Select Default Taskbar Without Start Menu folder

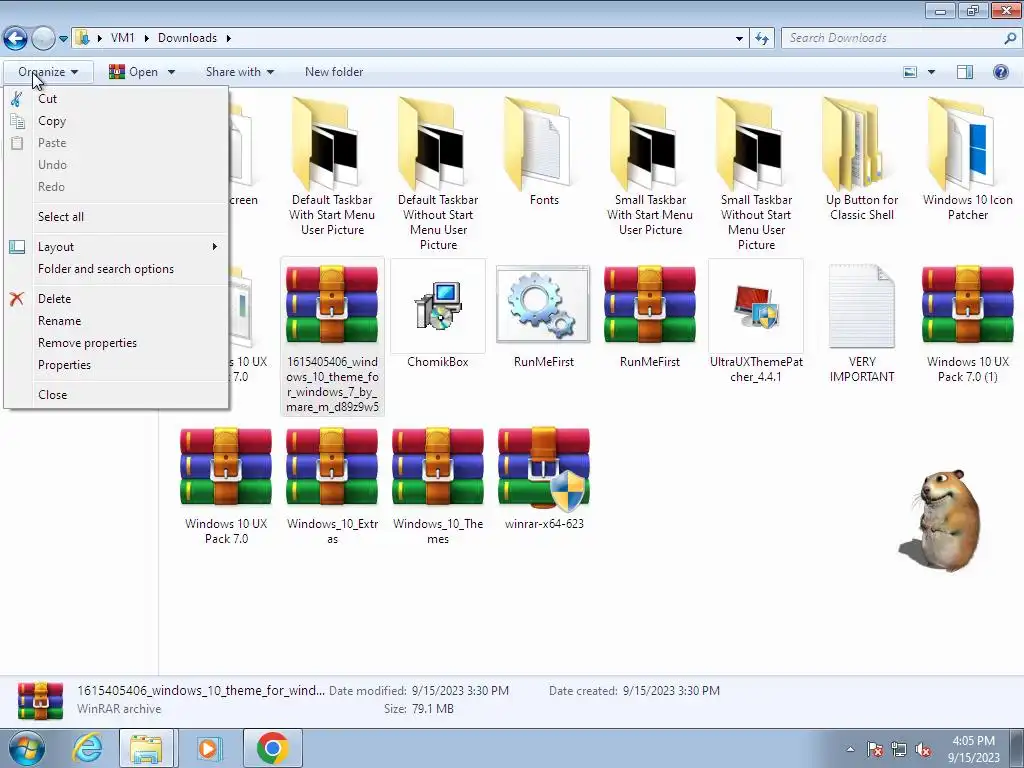pyautogui.click(x=438, y=174)
